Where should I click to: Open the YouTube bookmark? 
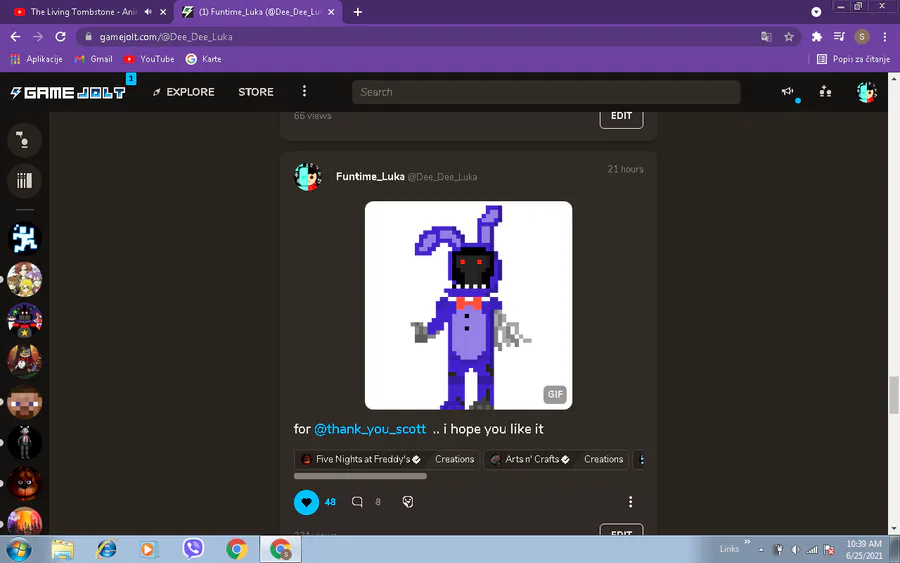click(149, 59)
